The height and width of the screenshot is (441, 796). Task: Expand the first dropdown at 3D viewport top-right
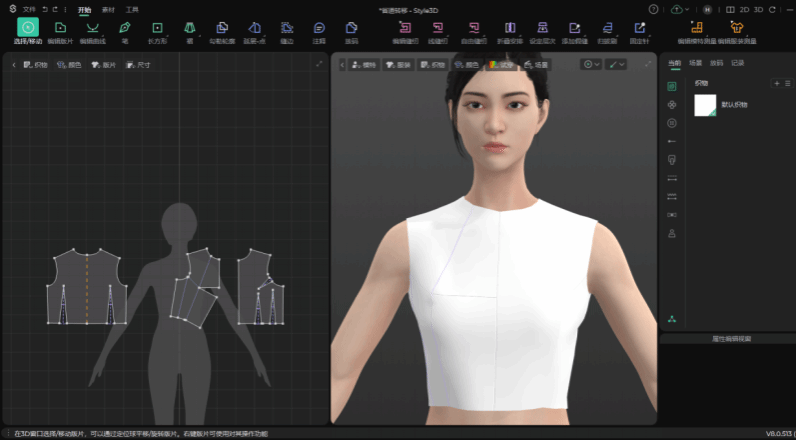coord(591,64)
